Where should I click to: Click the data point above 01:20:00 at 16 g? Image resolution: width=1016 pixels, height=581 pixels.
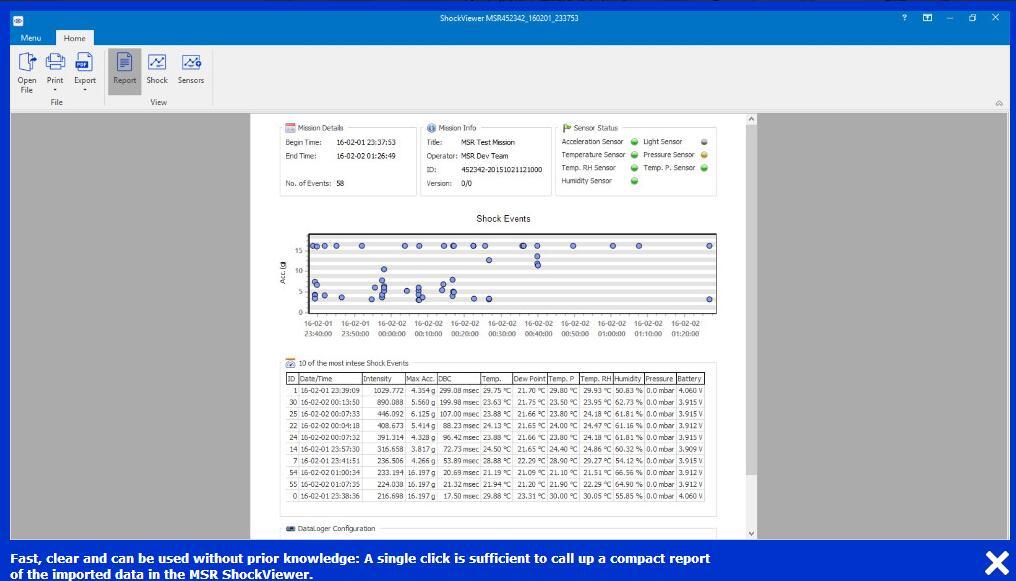(x=710, y=246)
